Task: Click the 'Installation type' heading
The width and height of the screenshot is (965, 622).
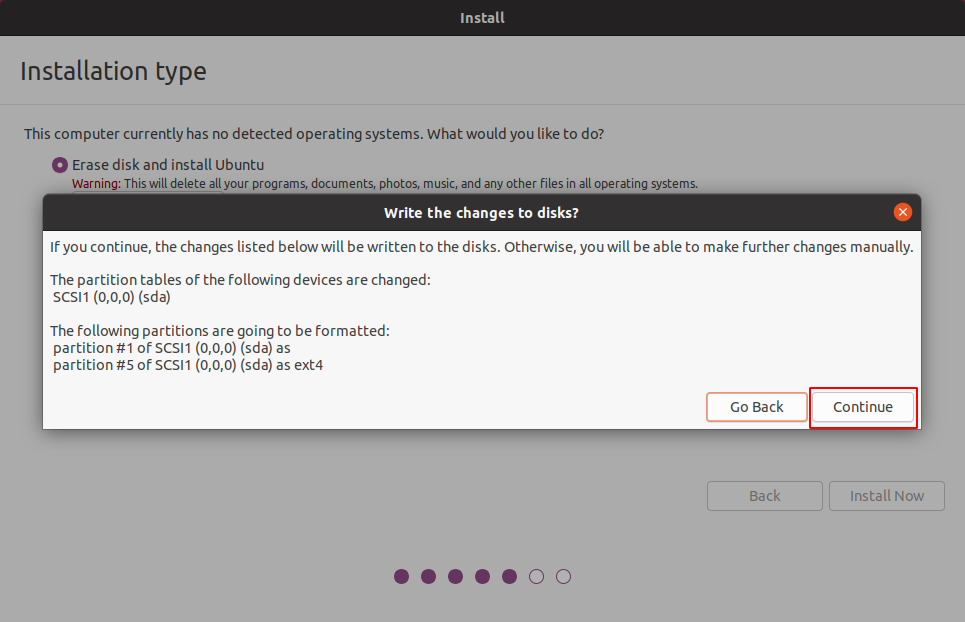Action: point(113,72)
